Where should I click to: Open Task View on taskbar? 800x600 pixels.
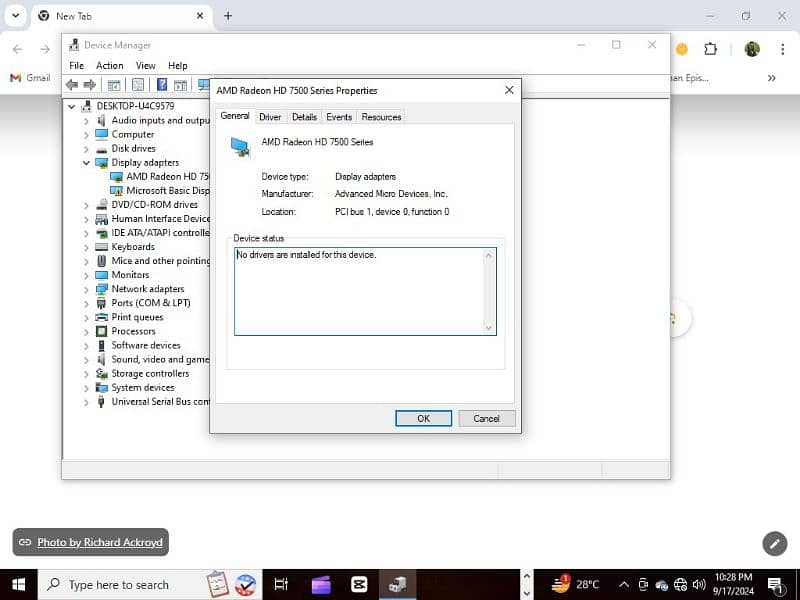(x=281, y=585)
